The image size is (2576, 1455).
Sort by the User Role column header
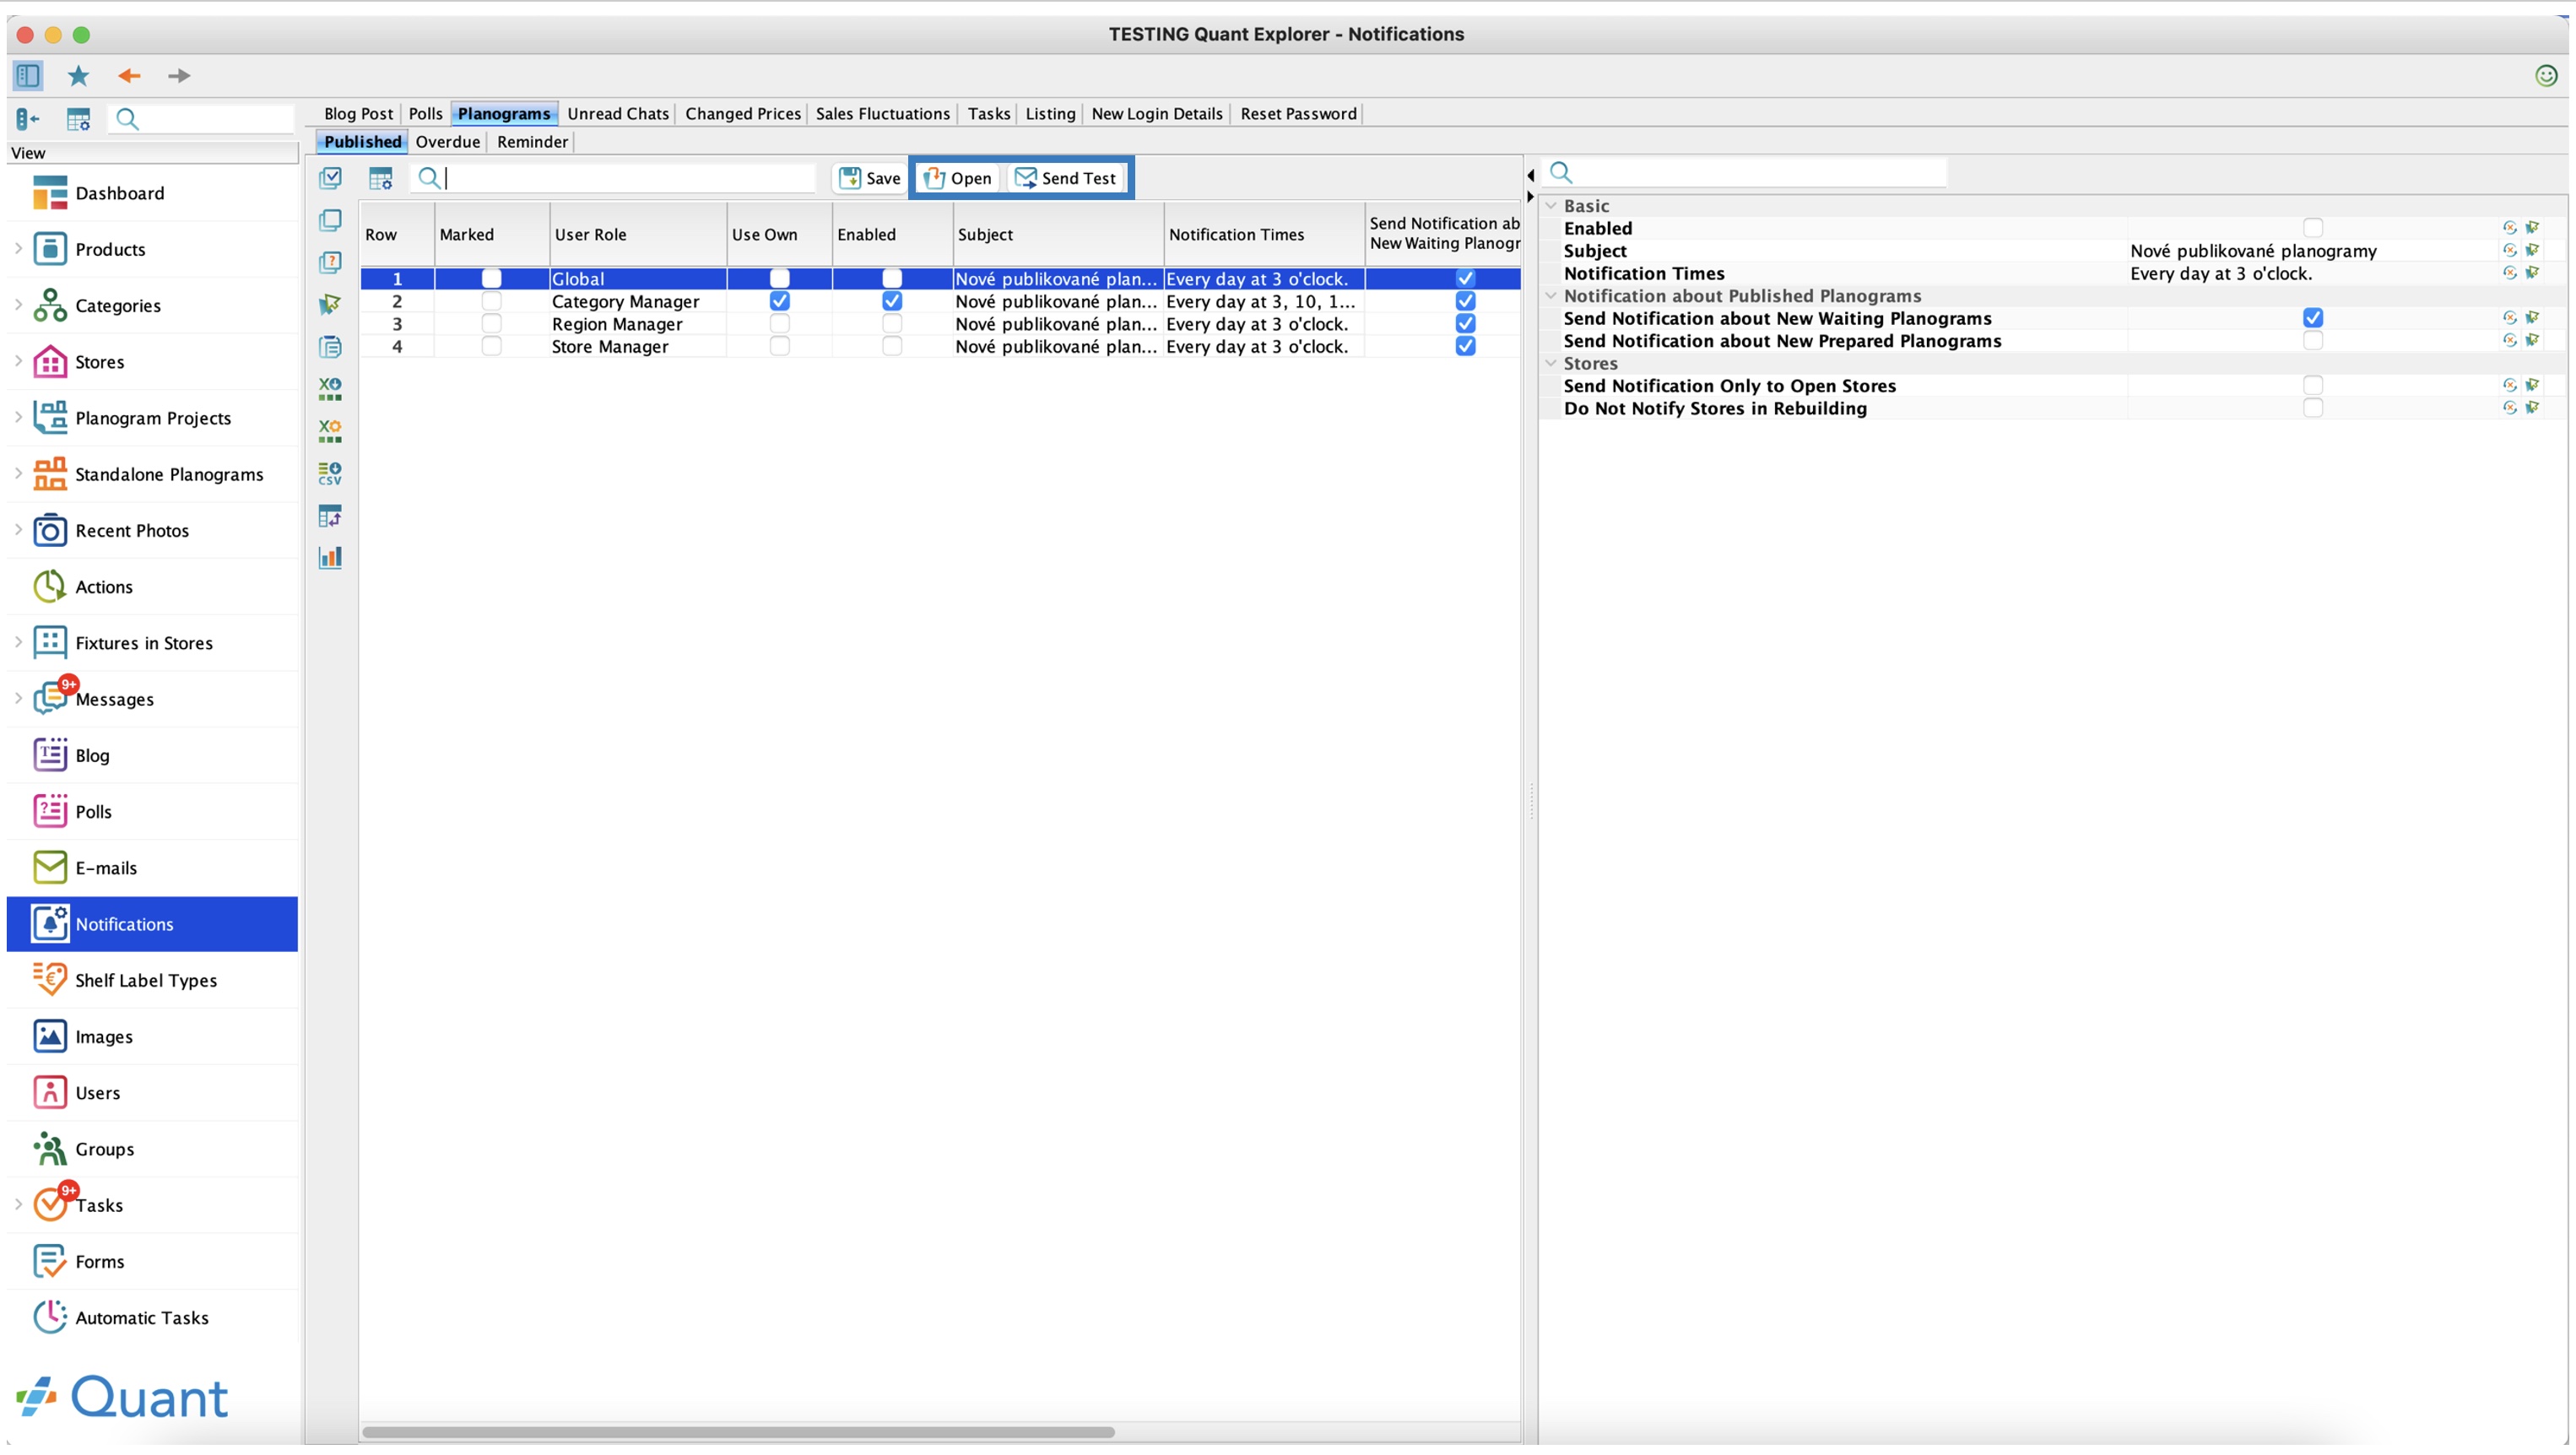(x=637, y=235)
